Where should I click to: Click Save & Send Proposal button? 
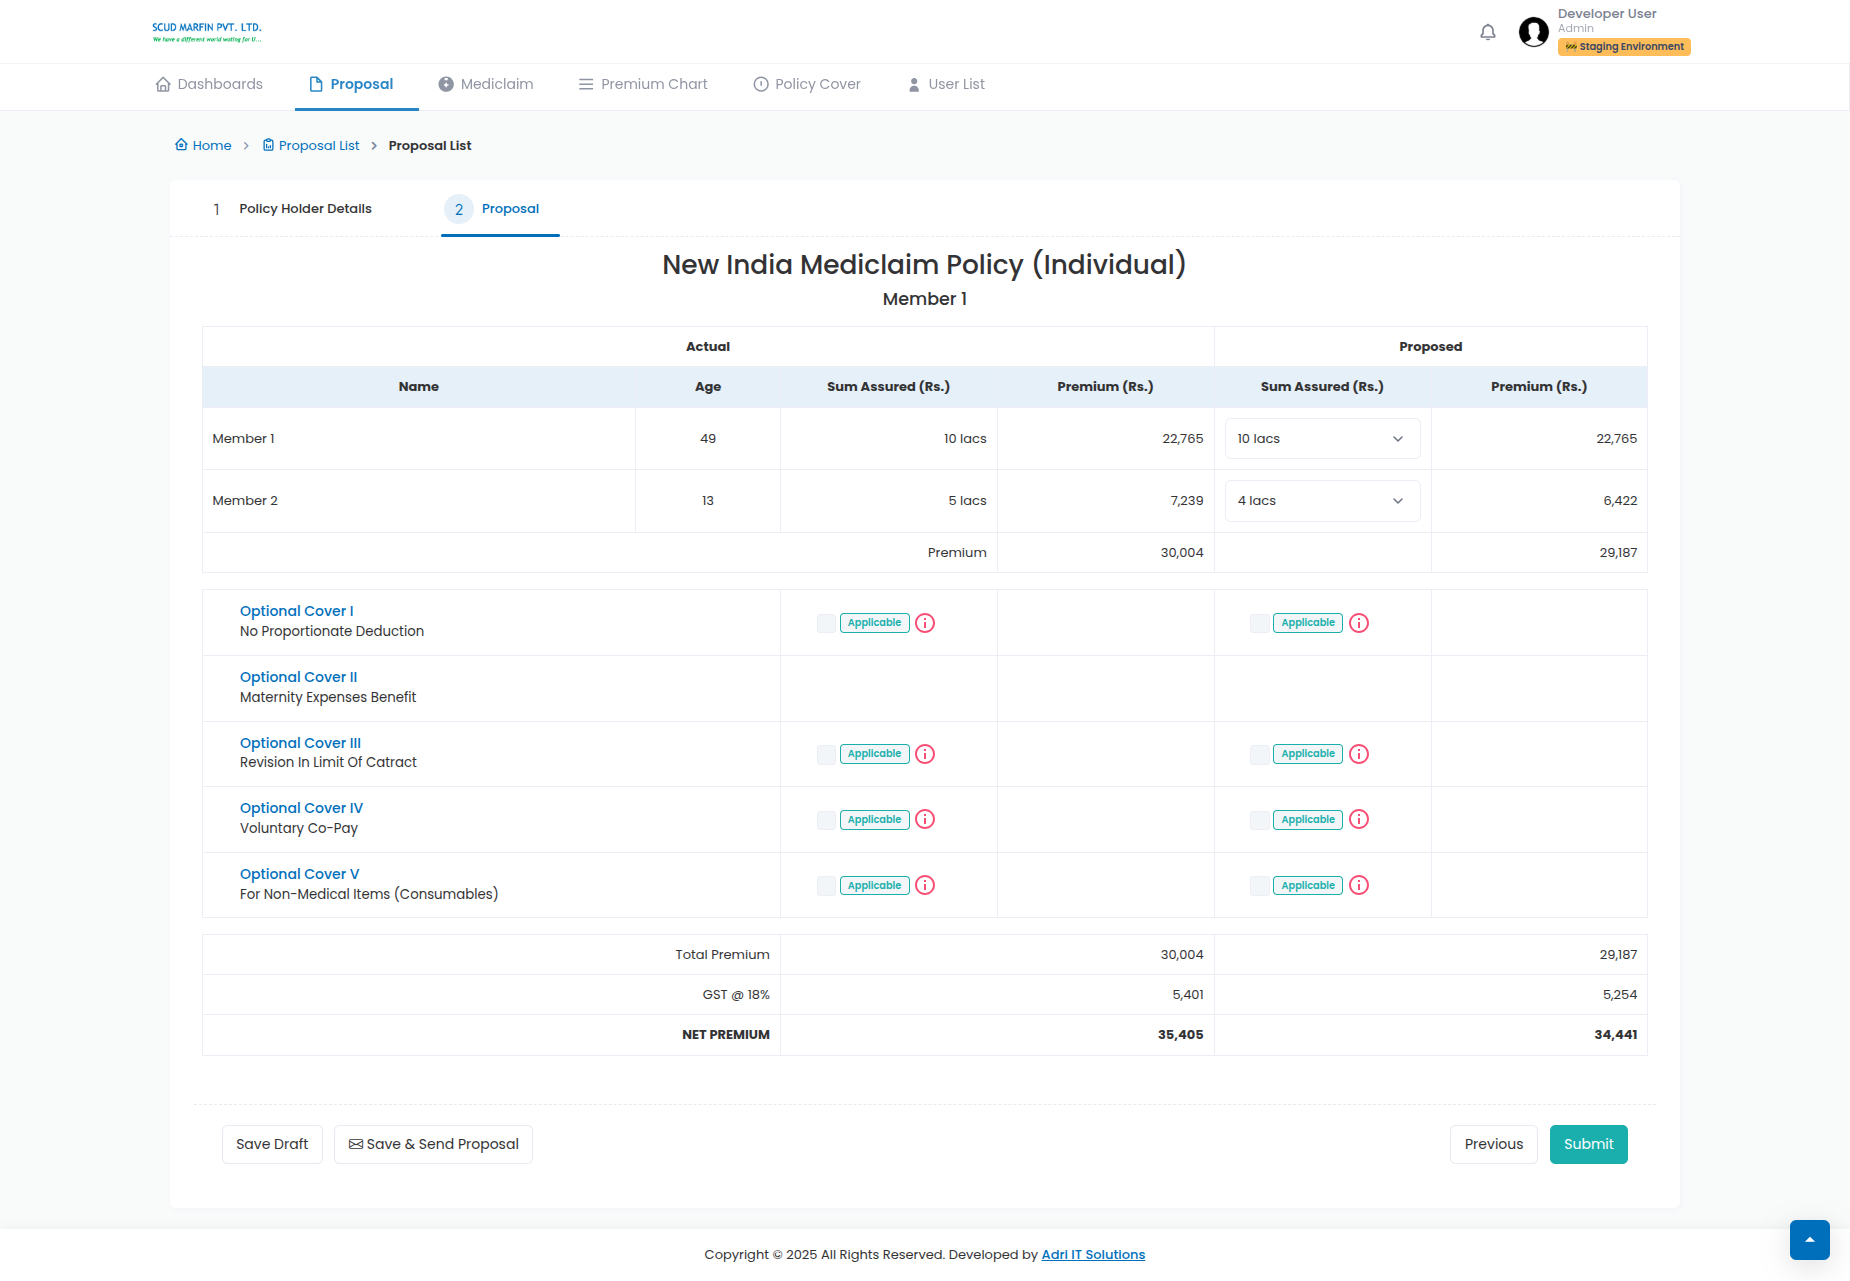[433, 1144]
